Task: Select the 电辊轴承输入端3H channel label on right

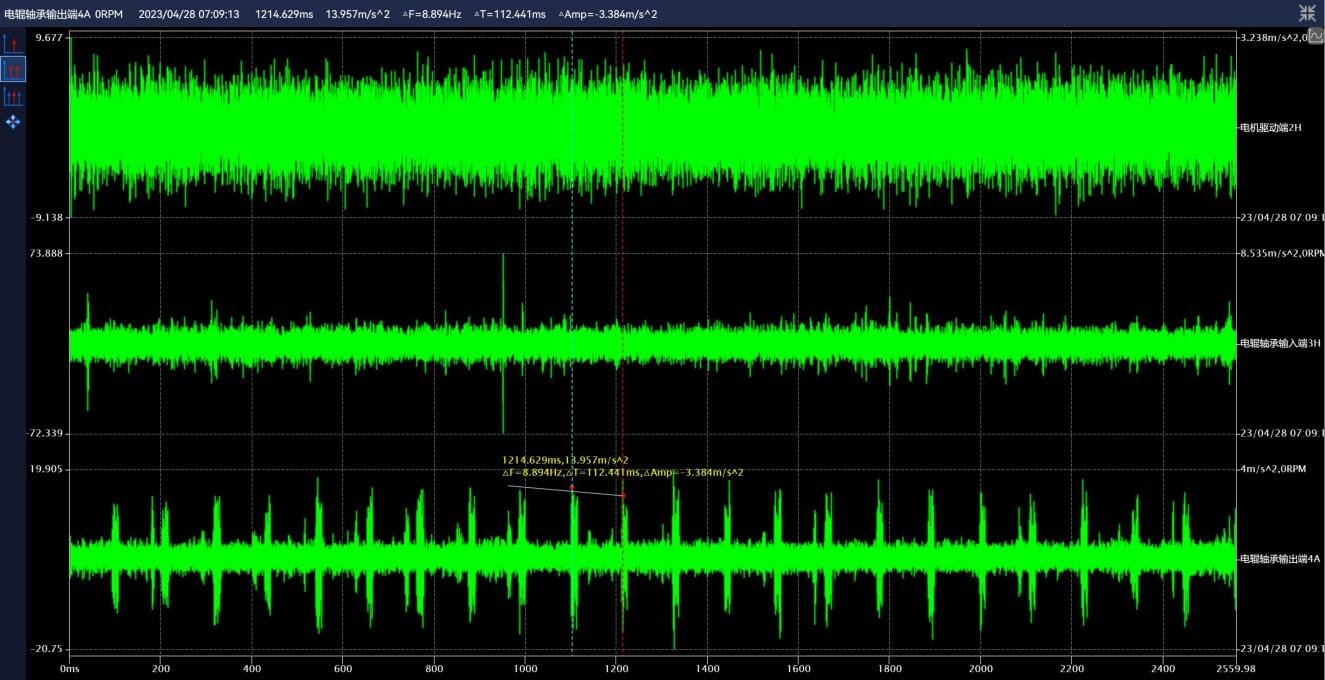Action: coord(1279,343)
